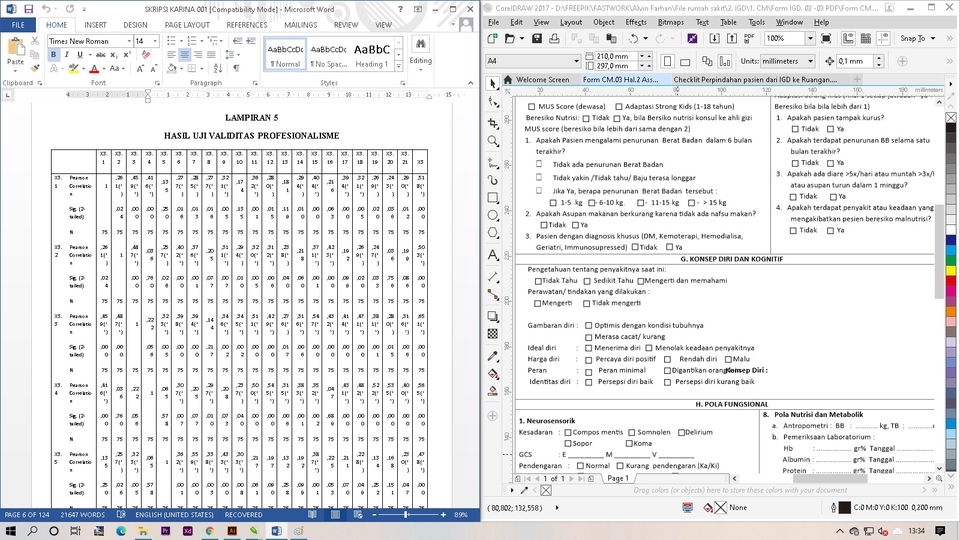Viewport: 960px width, 540px height.
Task: Create a new CorelDRAW document
Action: click(x=492, y=39)
